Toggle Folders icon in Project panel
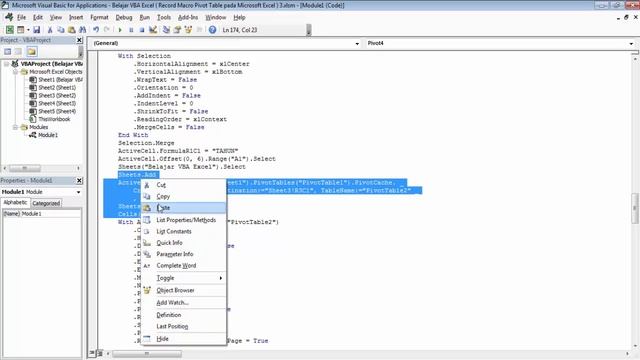Screen dimensions: 640x360 click(x=32, y=51)
